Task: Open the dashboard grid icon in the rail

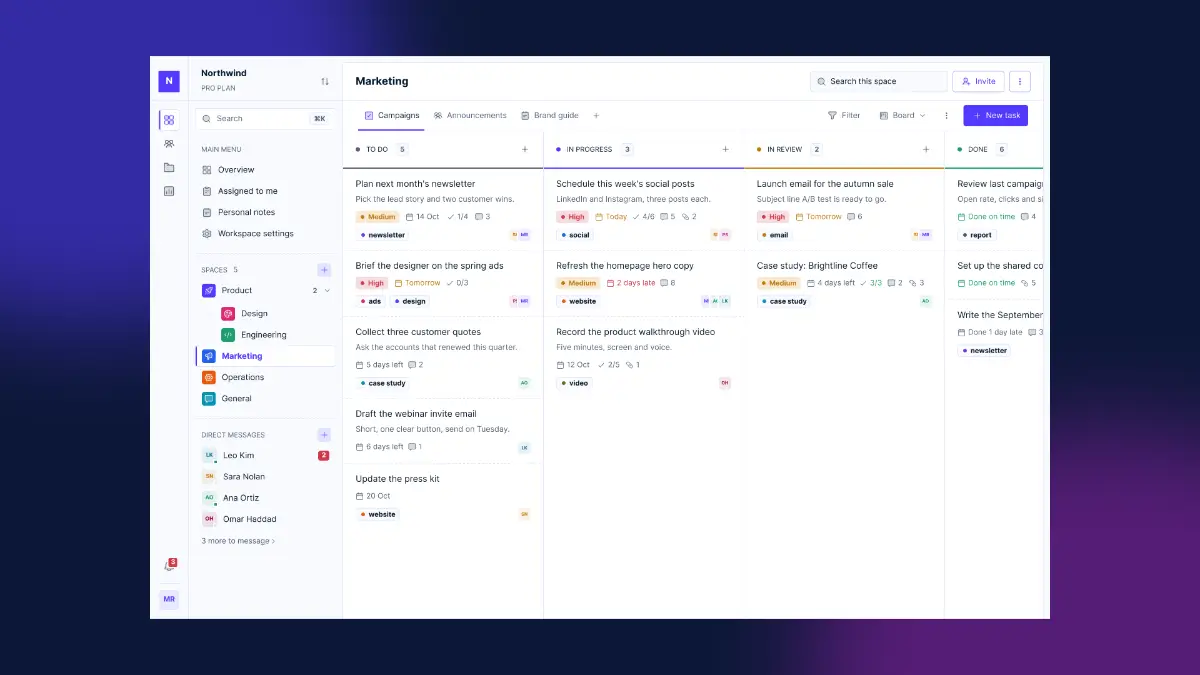Action: [x=169, y=120]
